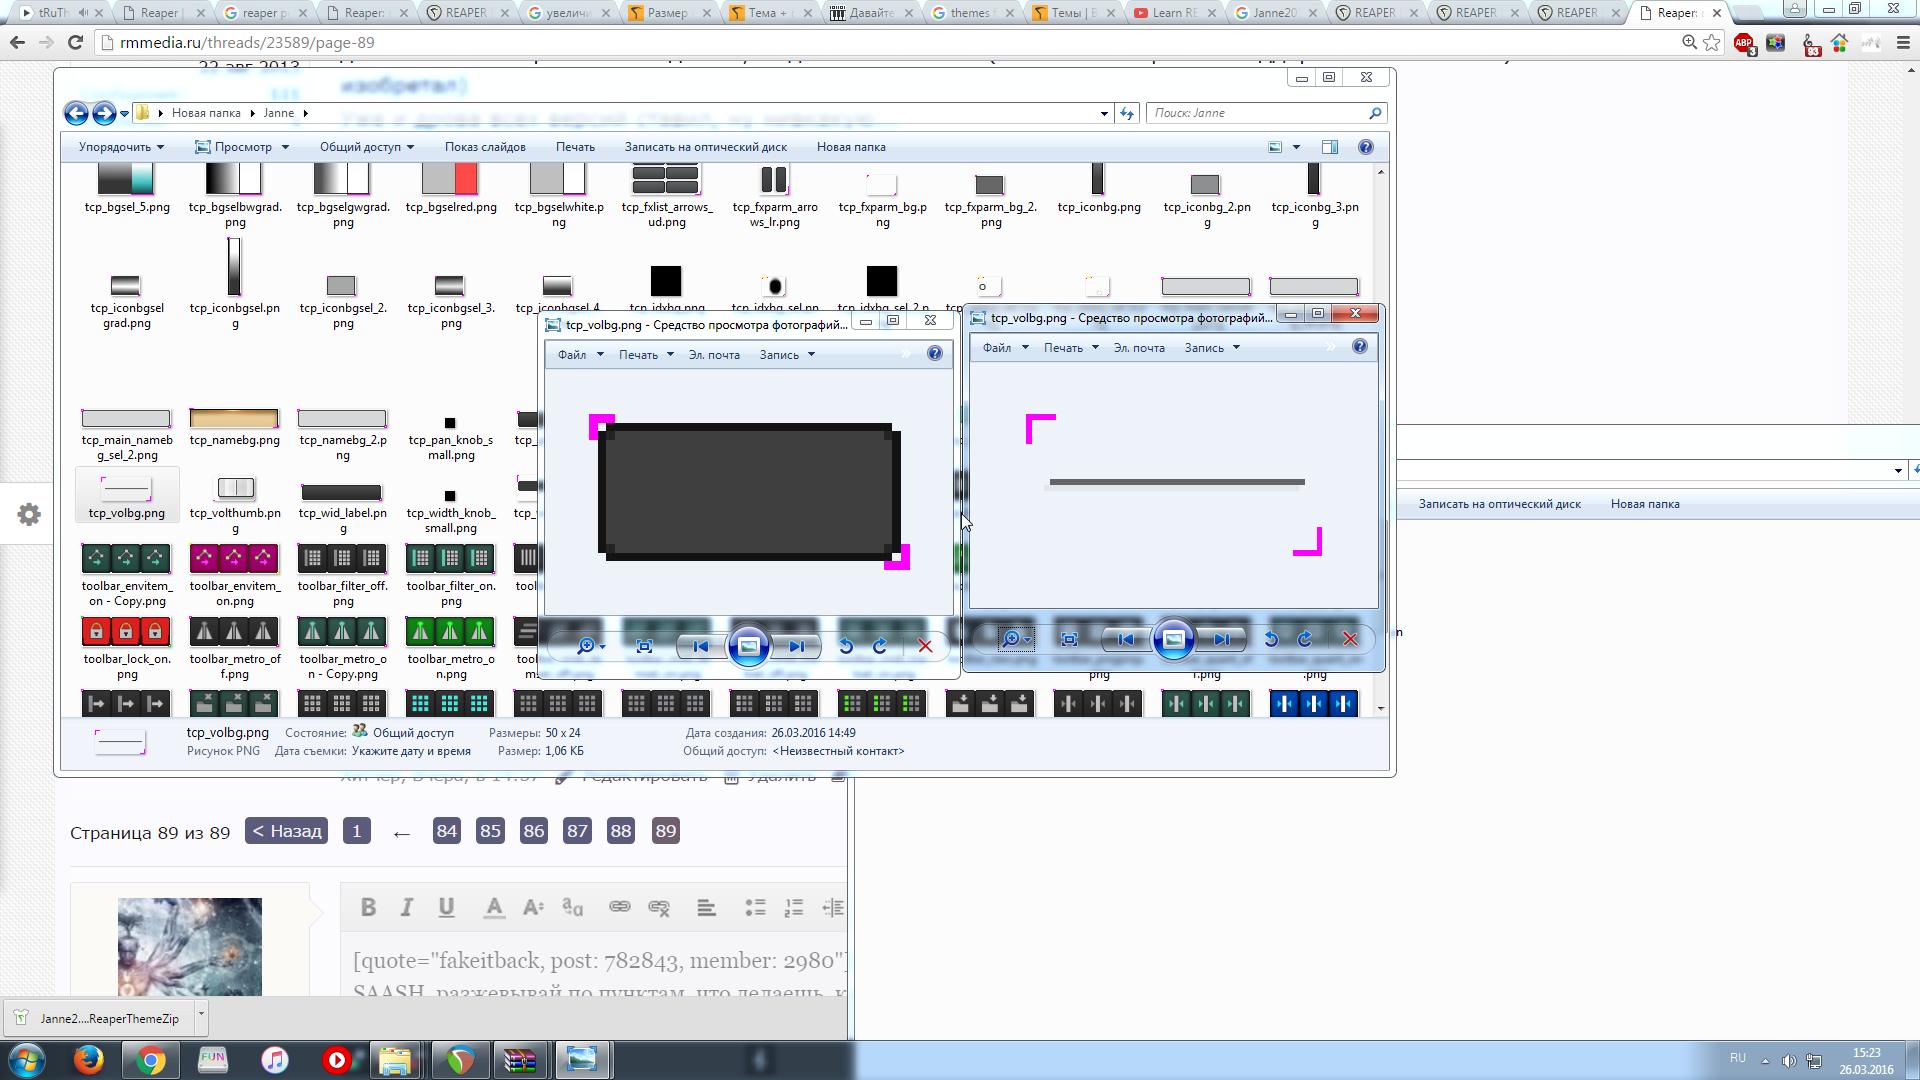
Task: Toggle the Explorer preview pane button
Action: [x=1329, y=147]
